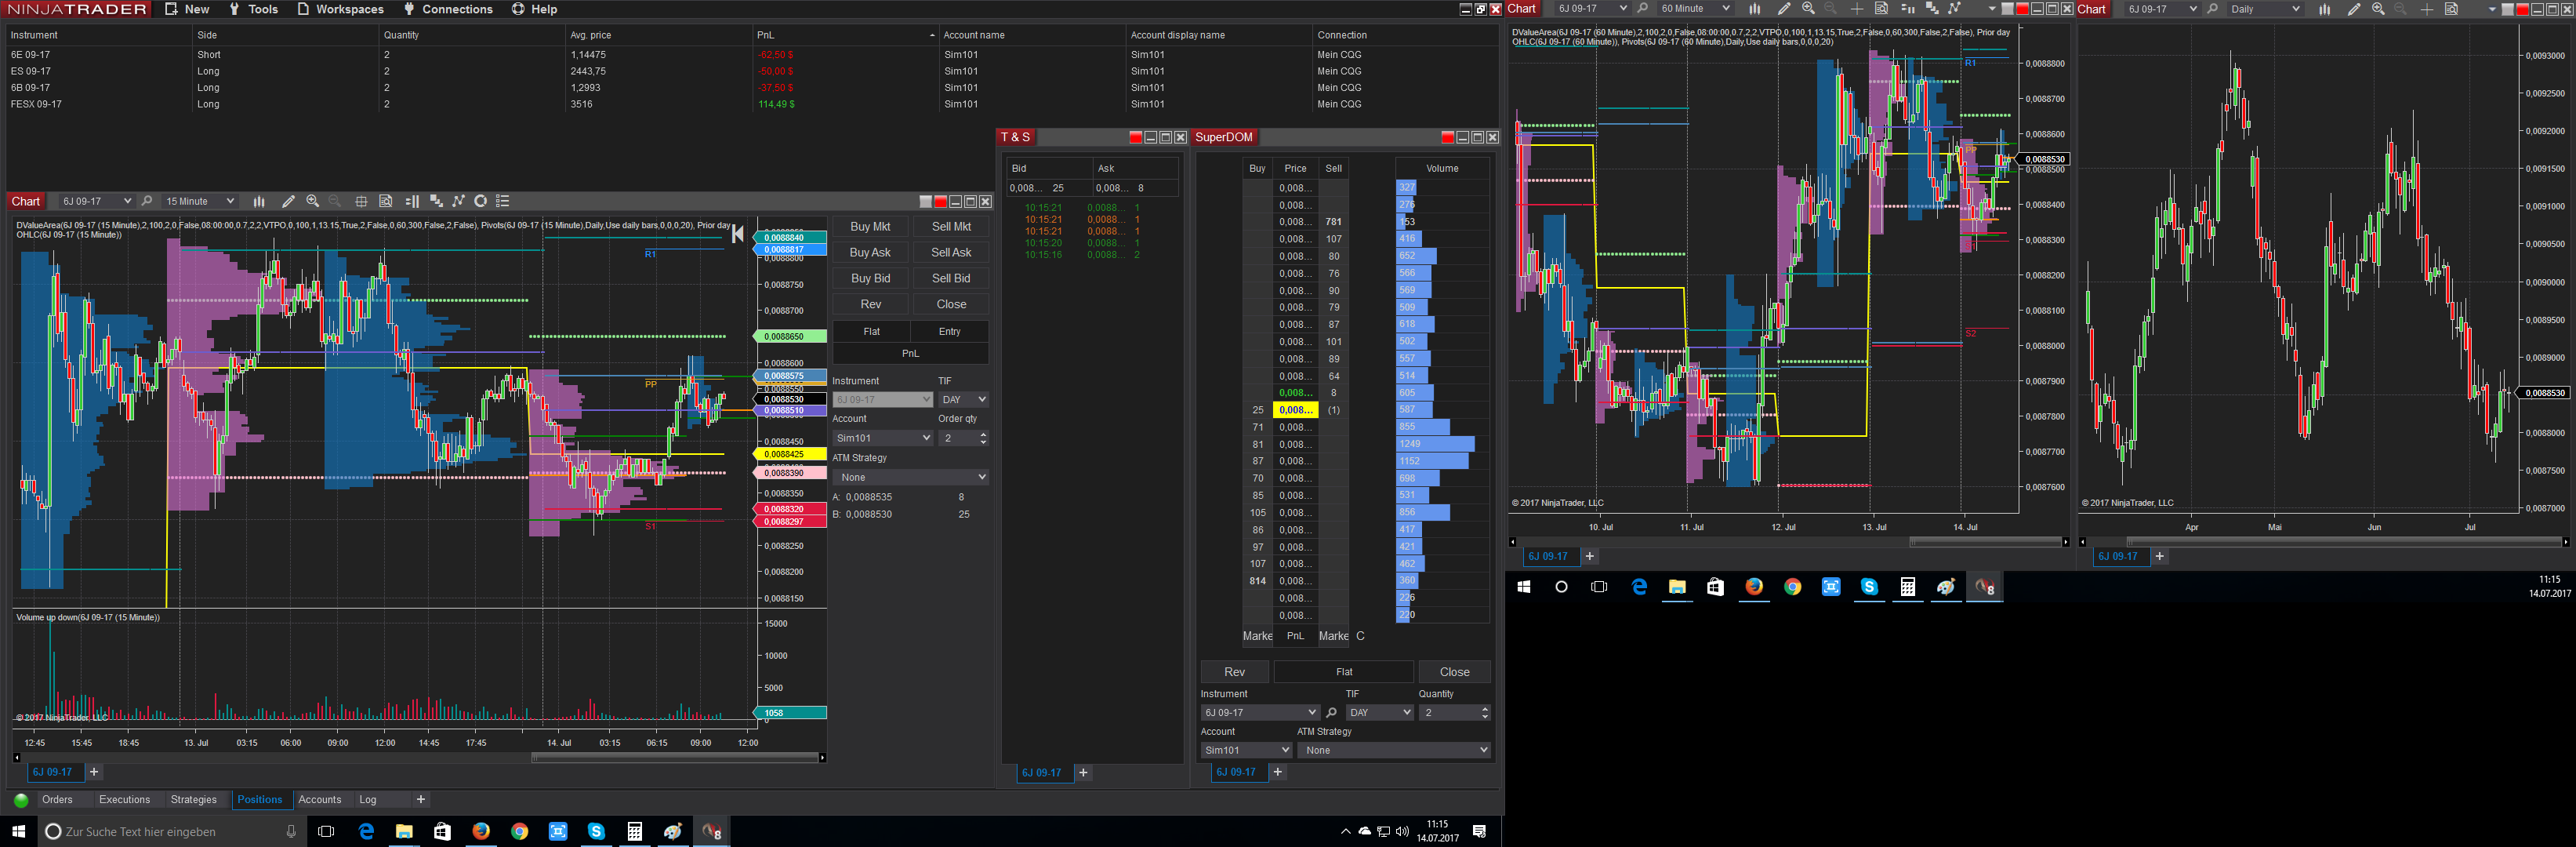
Task: Open Data Box in 60 Minute chart
Action: pos(1881,9)
